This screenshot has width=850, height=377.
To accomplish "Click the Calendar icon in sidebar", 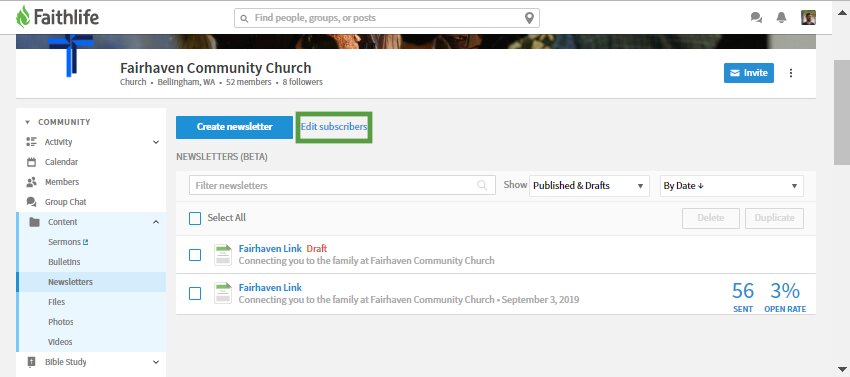I will coord(31,162).
